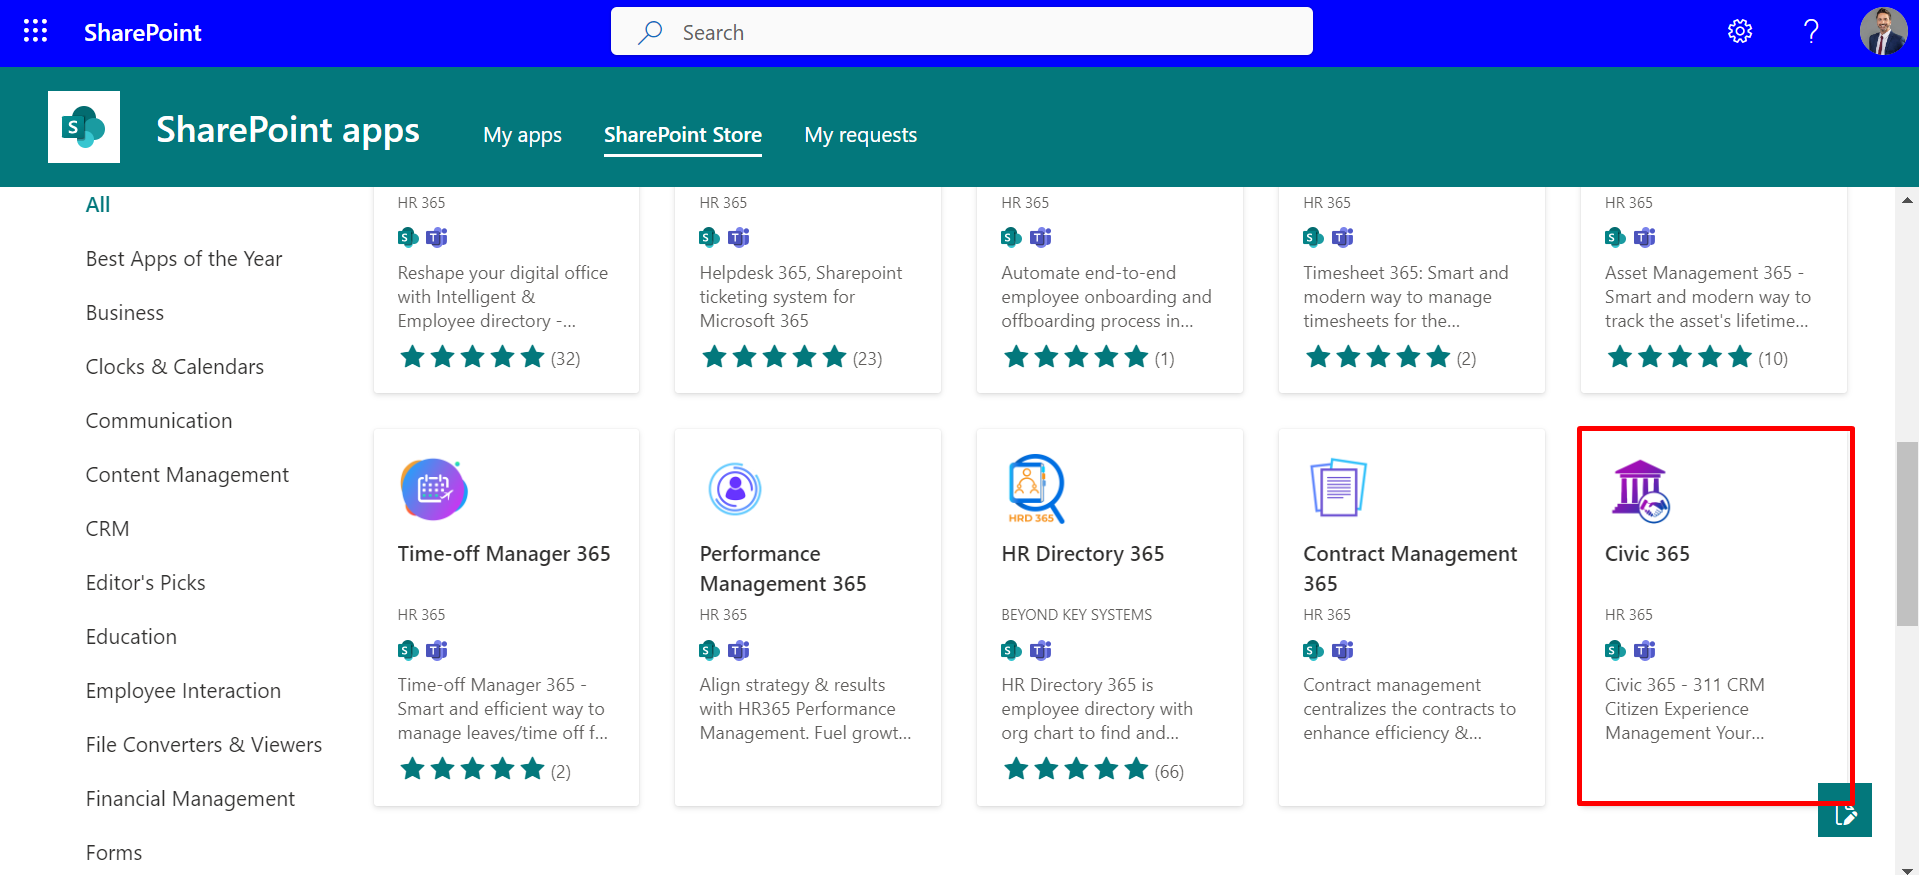
Task: Click Teams badge on HR Directory 365 card
Action: tap(1041, 651)
